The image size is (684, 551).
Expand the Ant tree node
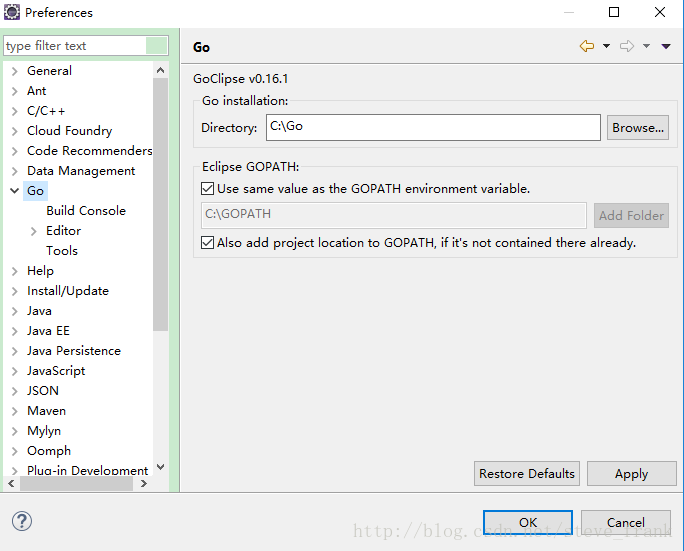click(x=14, y=91)
